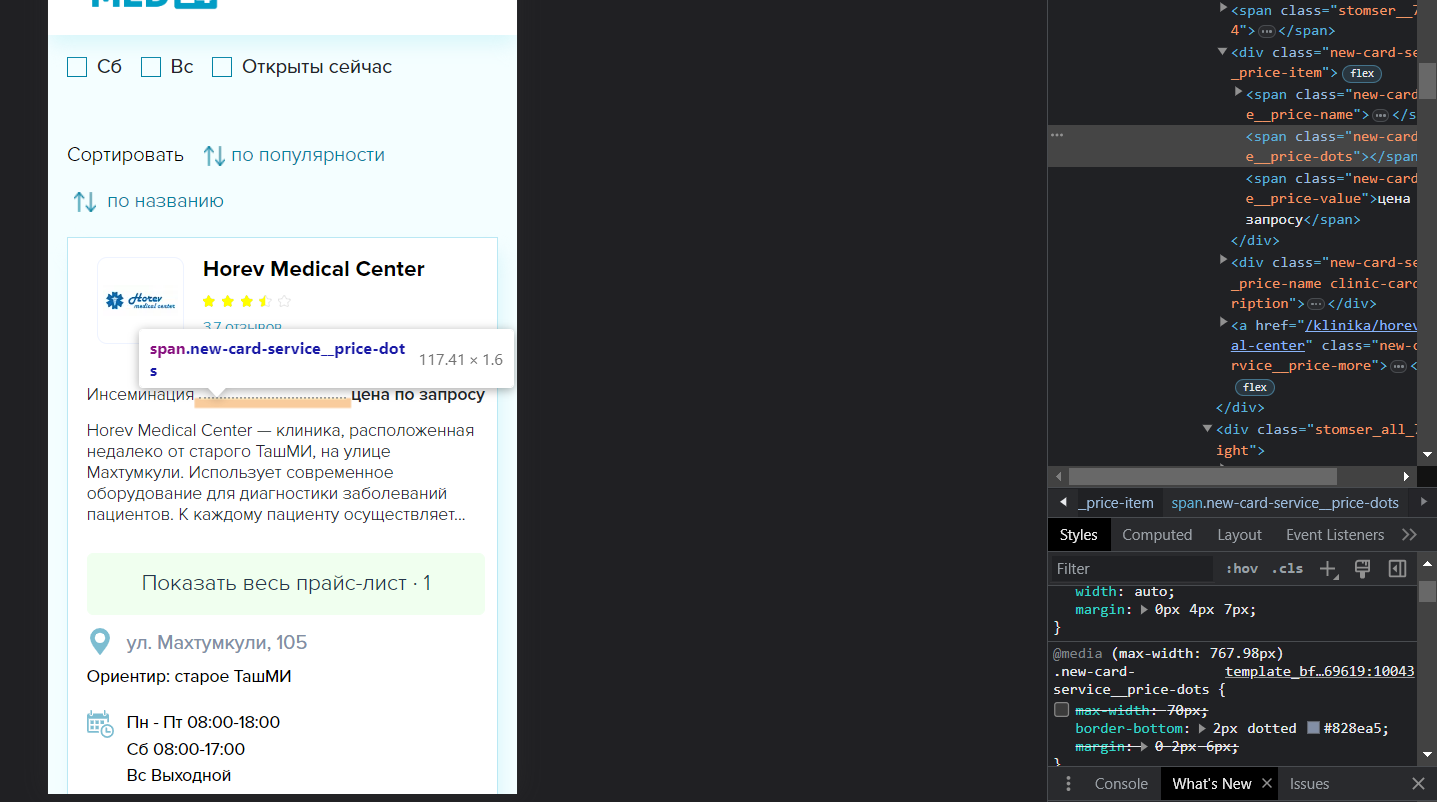Click the star rating under Horev Medical Center
The image size is (1437, 802).
click(246, 301)
